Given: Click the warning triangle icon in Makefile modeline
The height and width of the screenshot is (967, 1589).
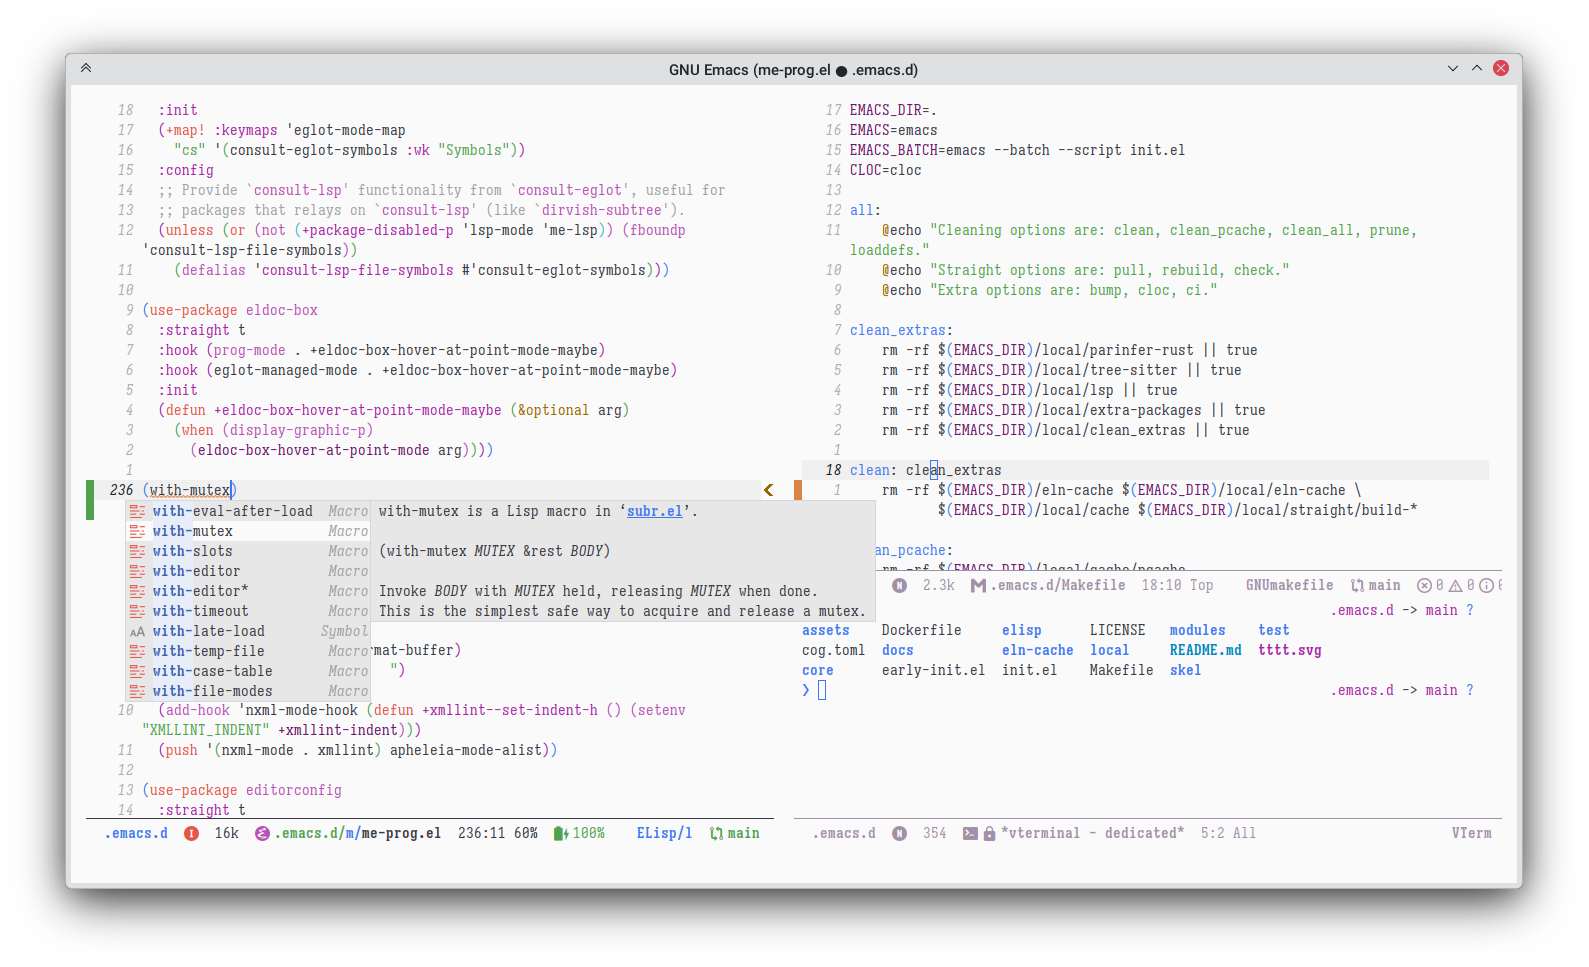Looking at the screenshot, I should [x=1456, y=585].
